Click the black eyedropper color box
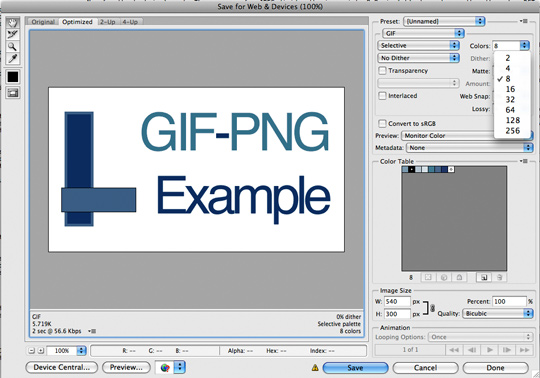The width and height of the screenshot is (540, 378). [13, 77]
